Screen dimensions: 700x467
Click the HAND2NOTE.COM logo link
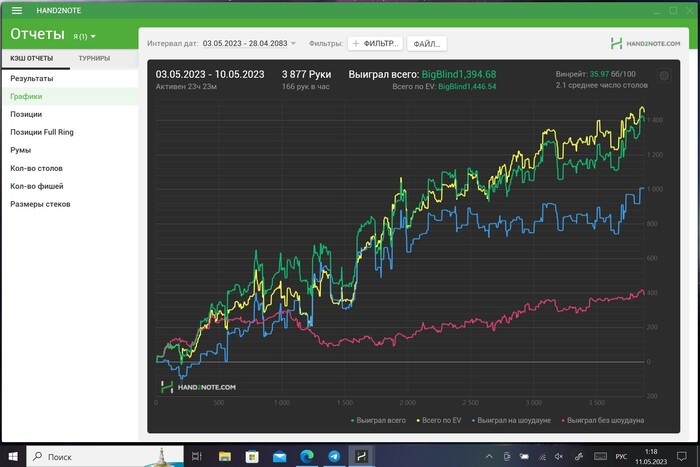pyautogui.click(x=646, y=43)
